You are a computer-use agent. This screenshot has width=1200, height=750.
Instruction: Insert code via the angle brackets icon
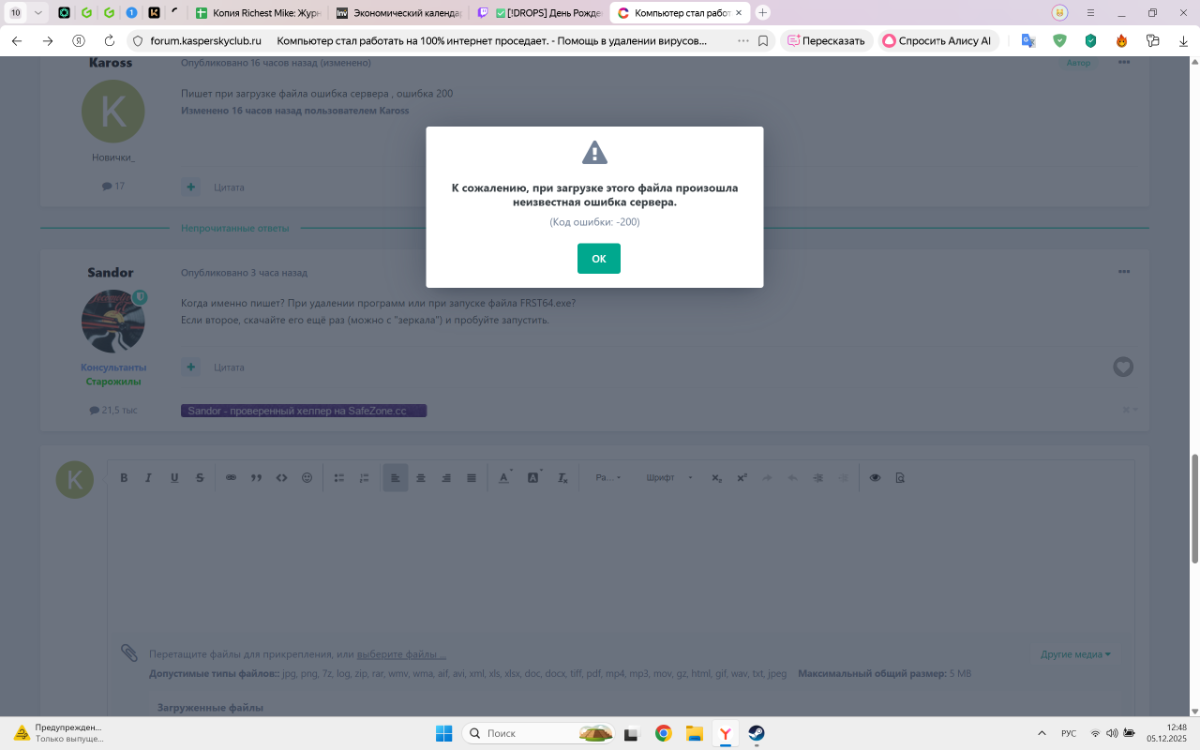(282, 478)
